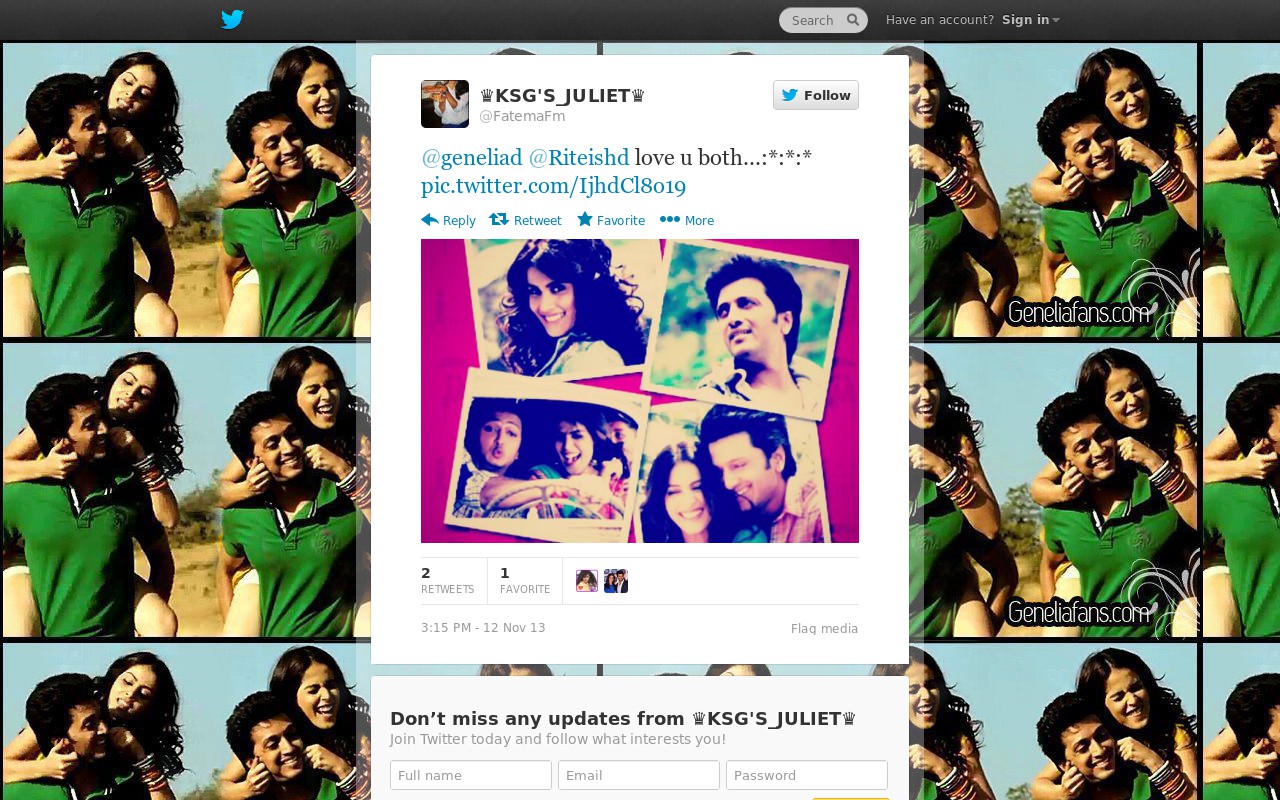Open pic.twitter.com/IjhdCl8019 link
The image size is (1280, 800).
pyautogui.click(x=553, y=186)
